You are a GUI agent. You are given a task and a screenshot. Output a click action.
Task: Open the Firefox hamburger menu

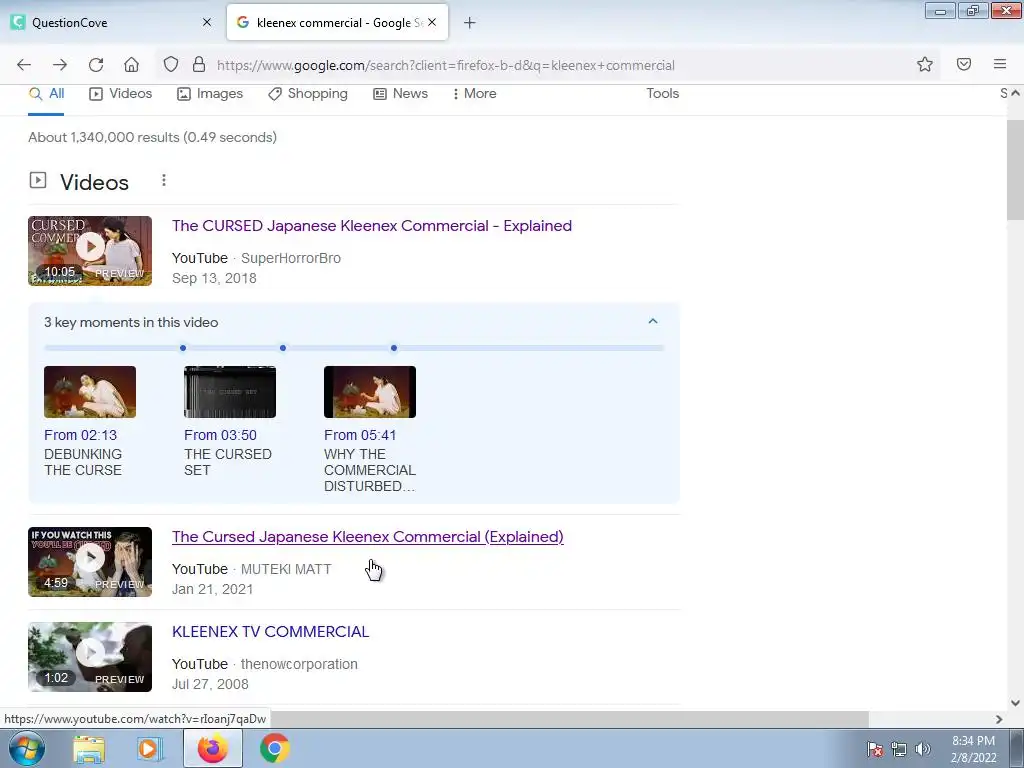[1000, 64]
